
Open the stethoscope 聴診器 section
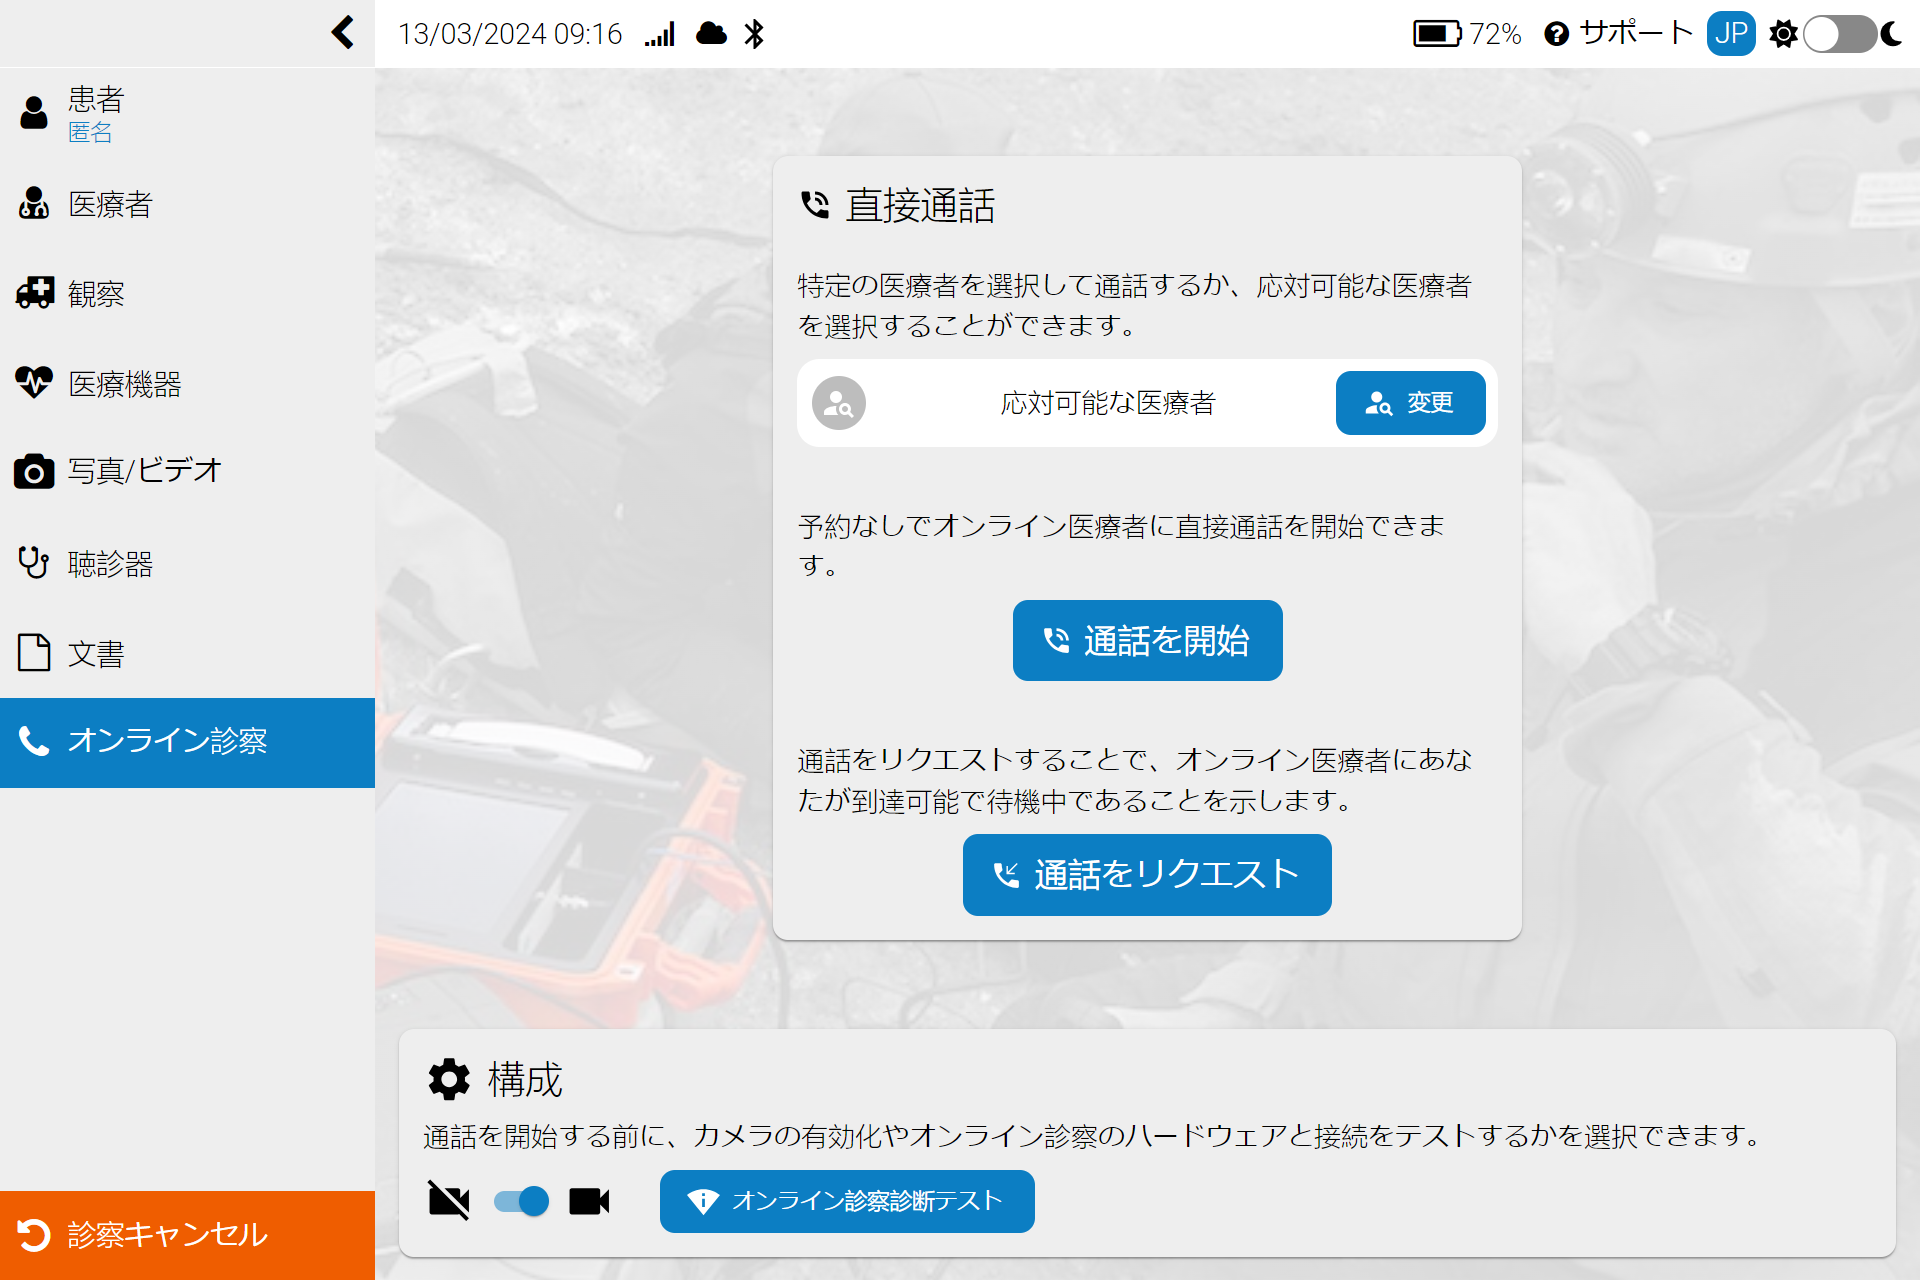pyautogui.click(x=34, y=563)
